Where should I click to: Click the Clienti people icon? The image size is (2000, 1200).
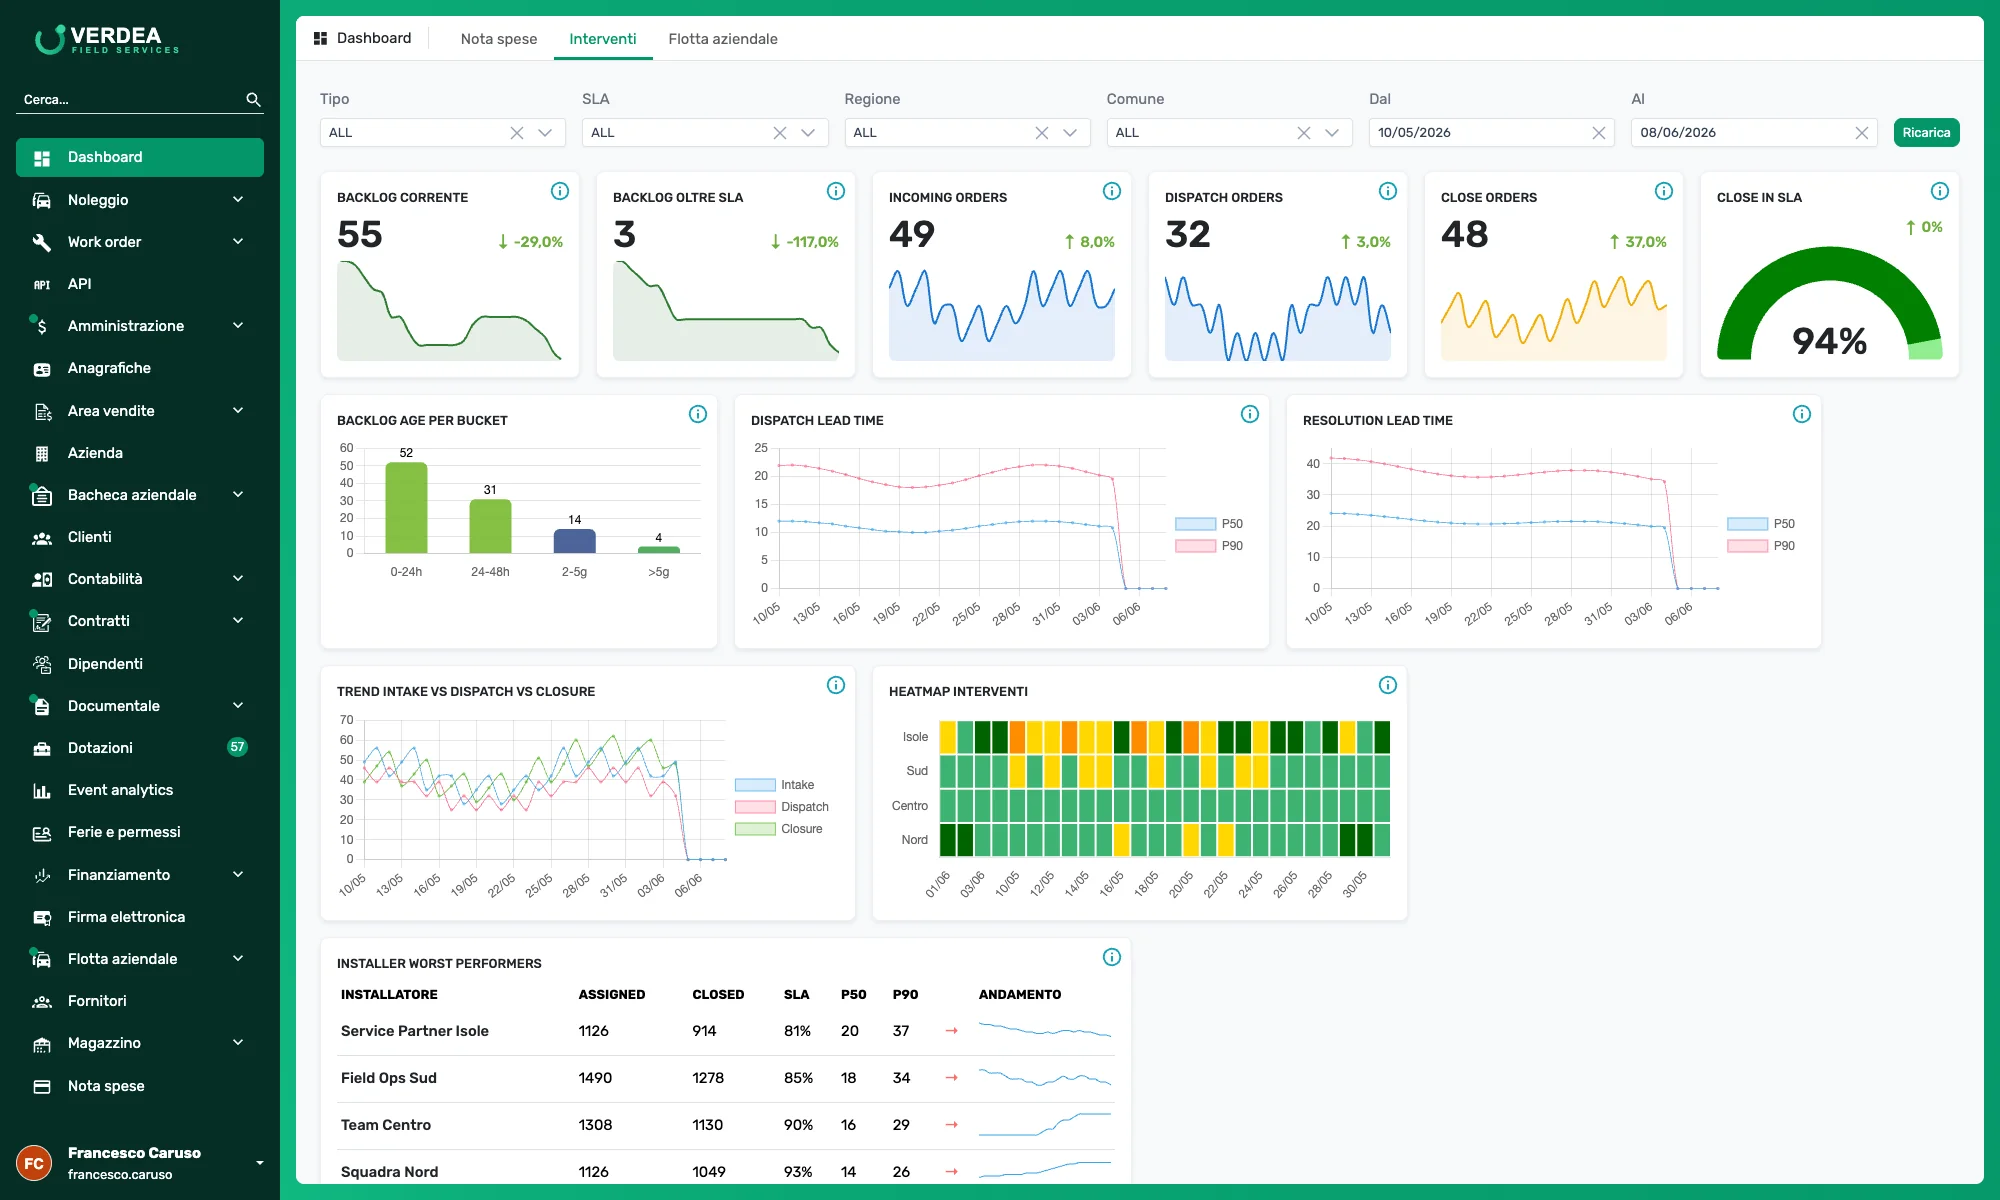click(42, 538)
